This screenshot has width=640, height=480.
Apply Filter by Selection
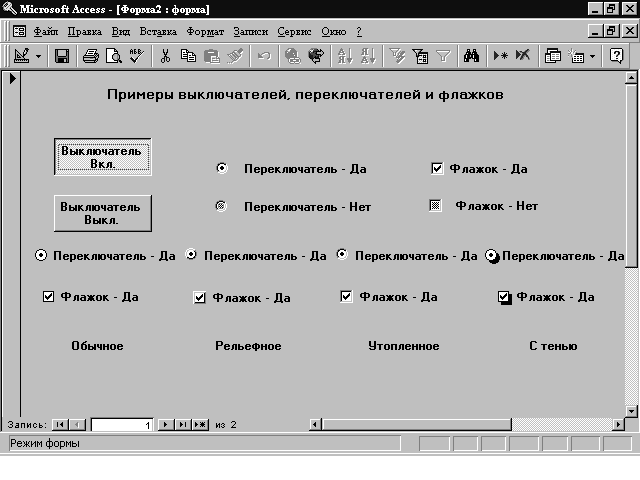pos(397,56)
